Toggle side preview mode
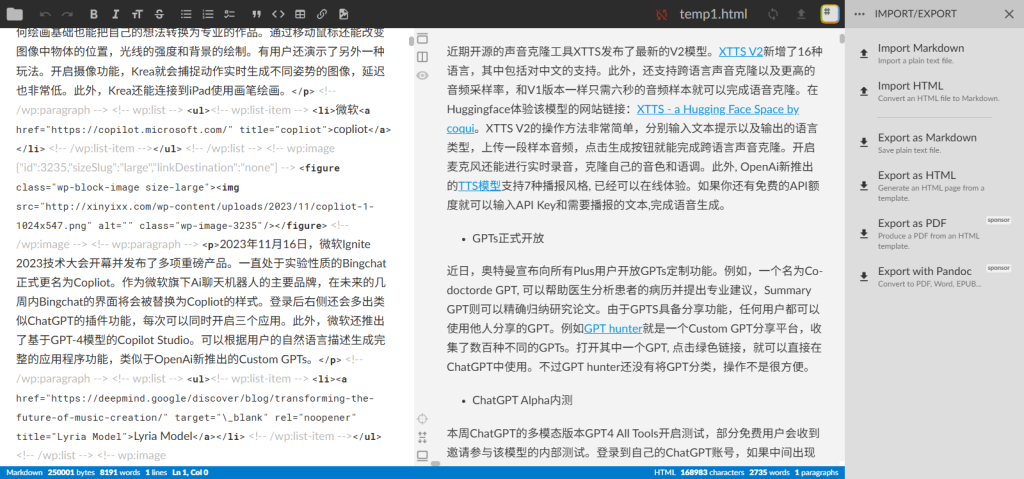This screenshot has height=479, width=1024. [x=423, y=57]
